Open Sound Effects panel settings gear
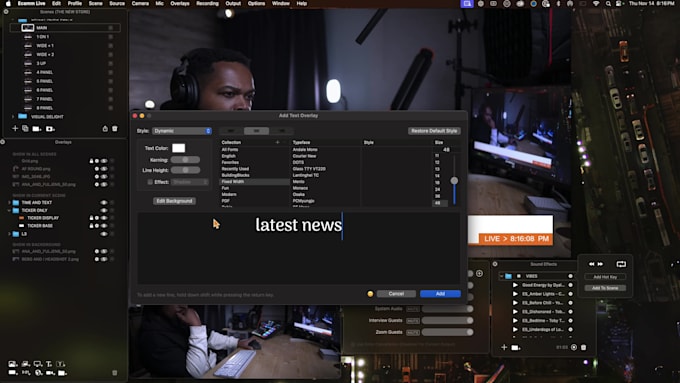The image size is (680, 383). click(x=495, y=264)
